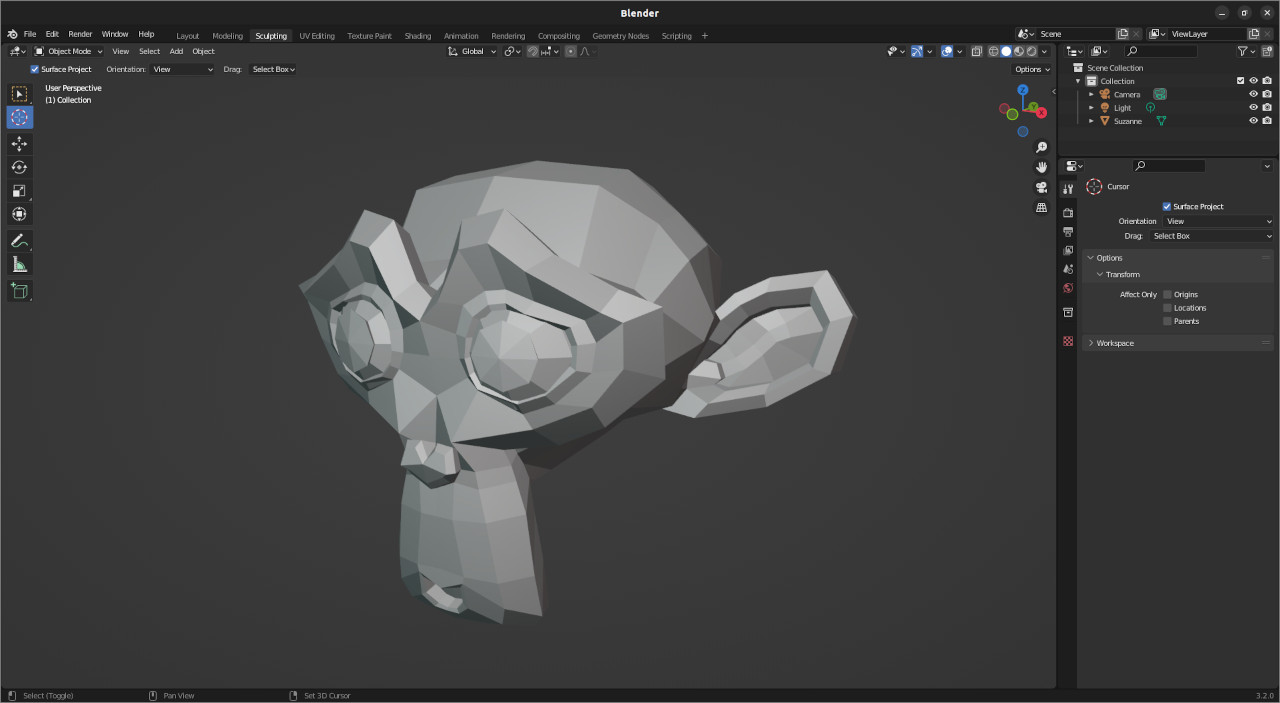Image resolution: width=1280 pixels, height=703 pixels.
Task: Pick the Add Cube tool
Action: pos(19,291)
